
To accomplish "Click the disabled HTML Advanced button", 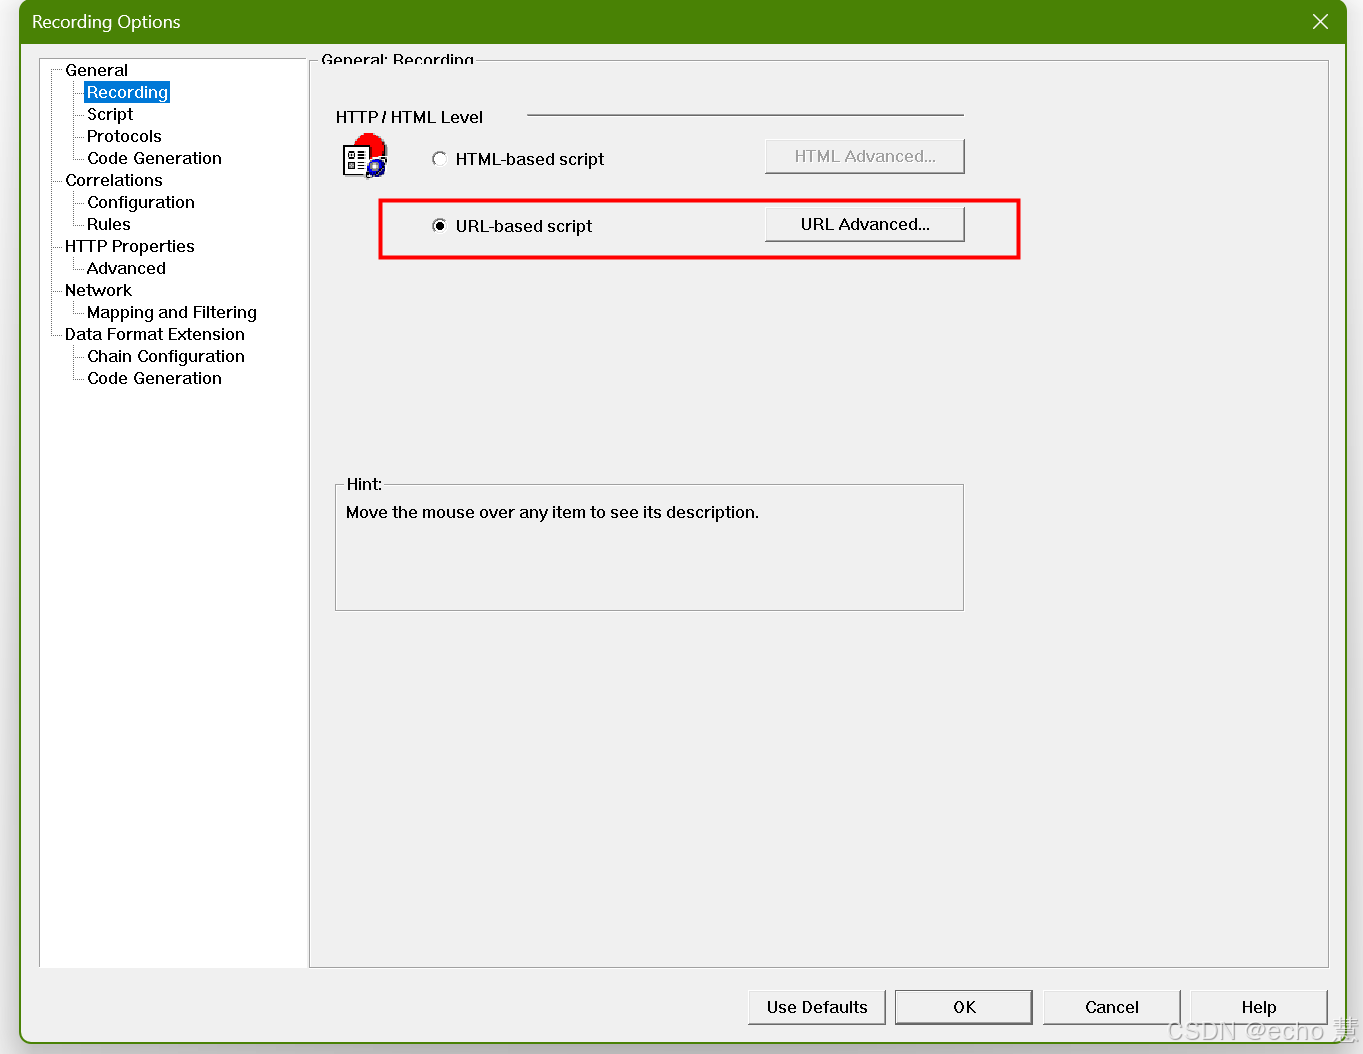I will pos(865,156).
